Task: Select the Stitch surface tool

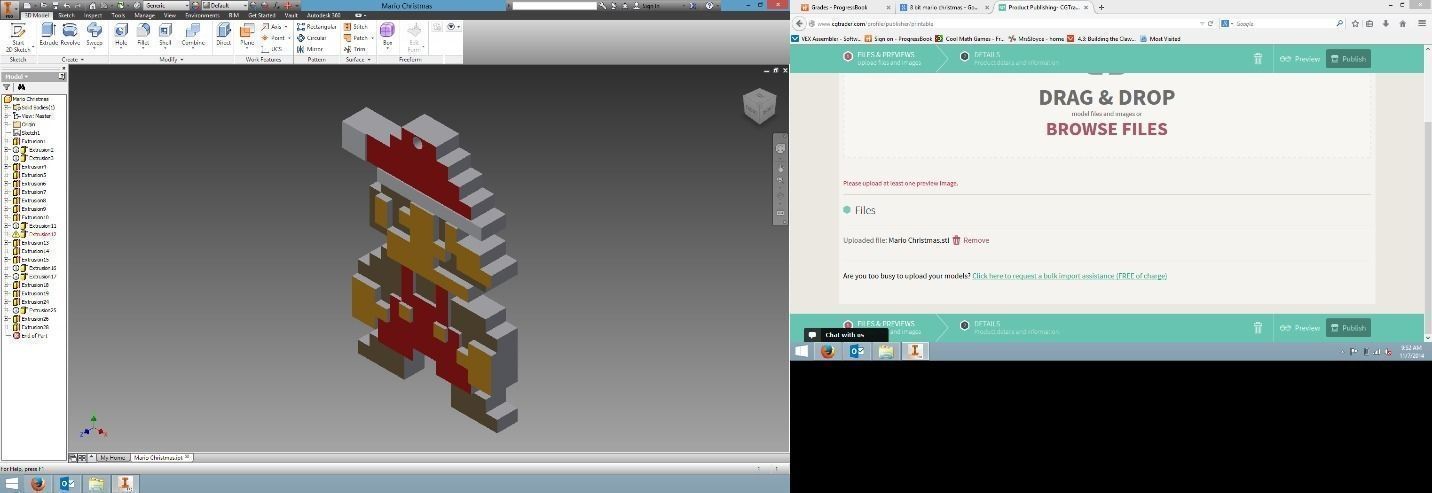Action: pos(355,27)
